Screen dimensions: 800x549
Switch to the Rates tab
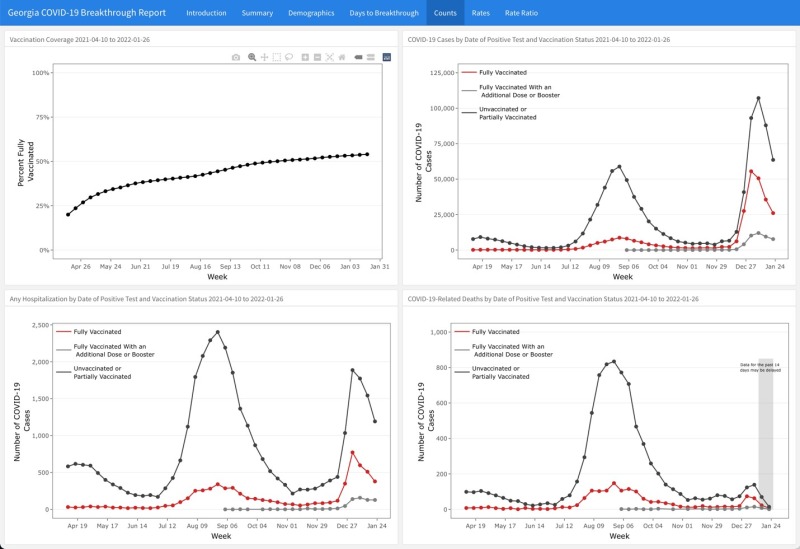pos(481,13)
